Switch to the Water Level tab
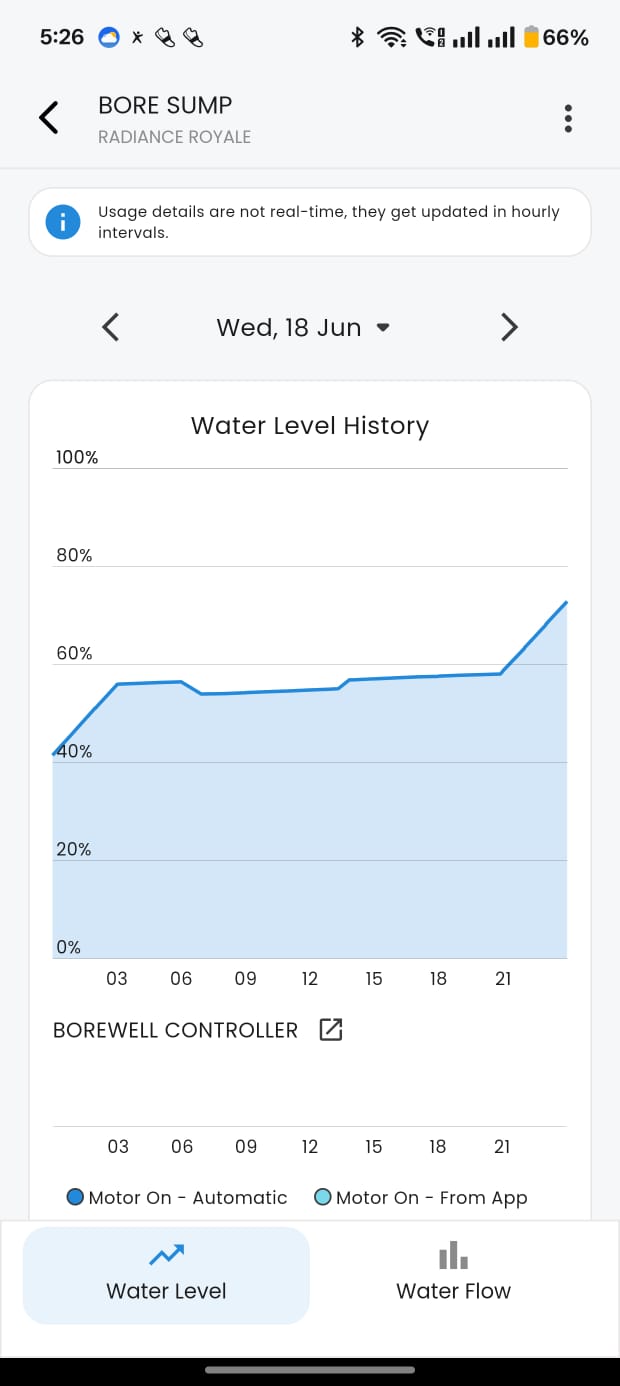The image size is (620, 1386). (166, 1275)
